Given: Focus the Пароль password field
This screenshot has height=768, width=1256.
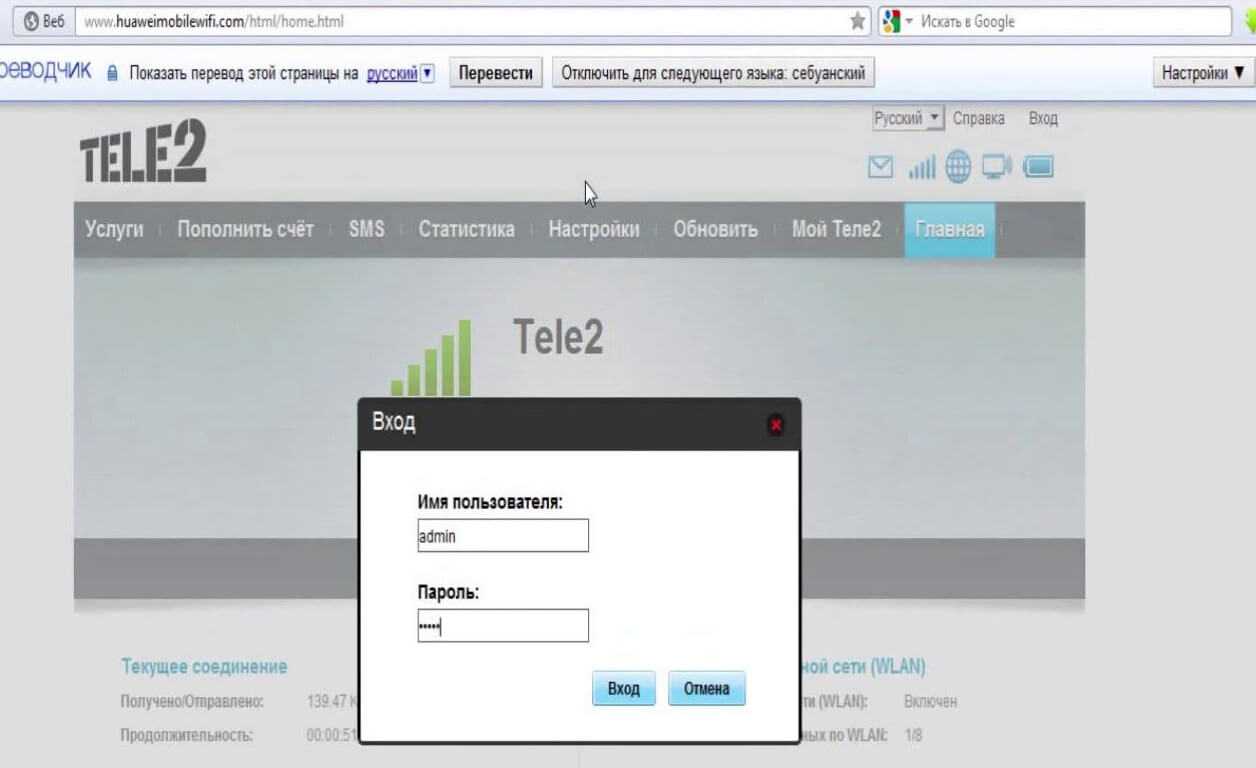Looking at the screenshot, I should (503, 626).
